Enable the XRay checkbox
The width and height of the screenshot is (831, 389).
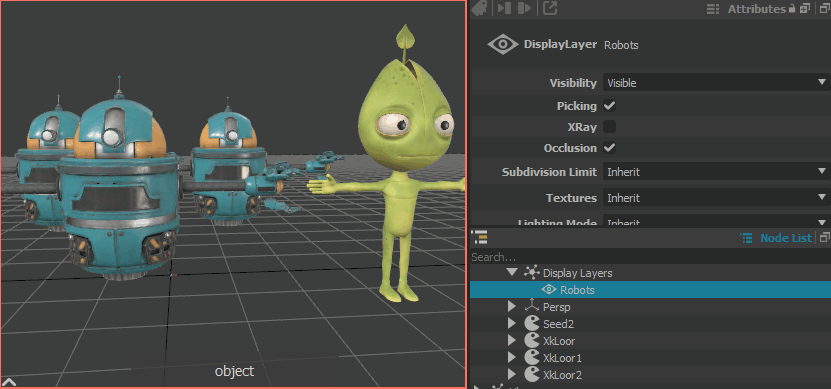click(609, 127)
